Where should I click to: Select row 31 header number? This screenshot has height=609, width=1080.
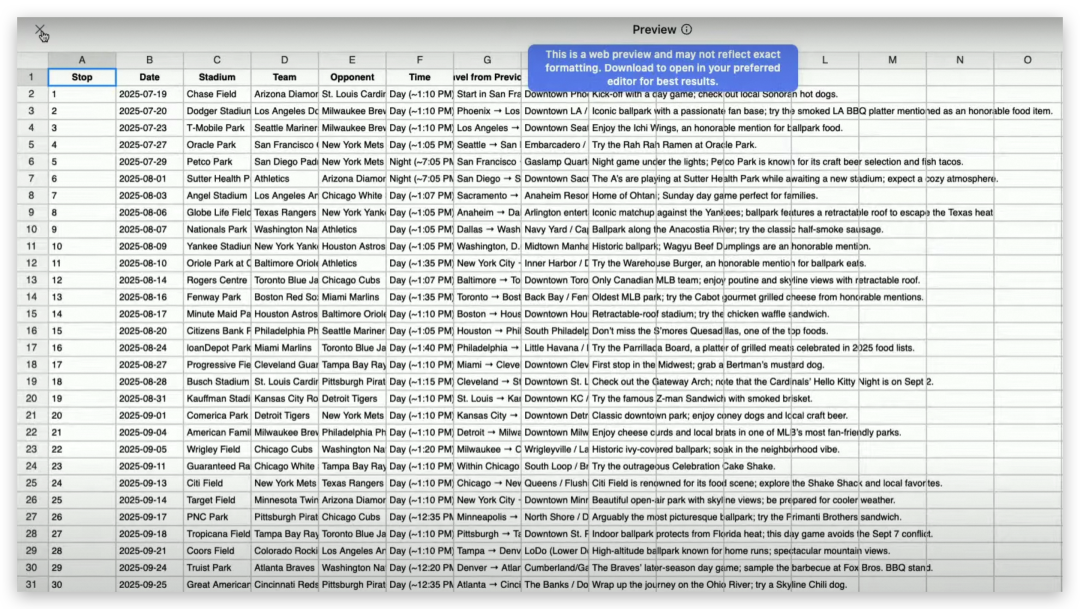32,585
